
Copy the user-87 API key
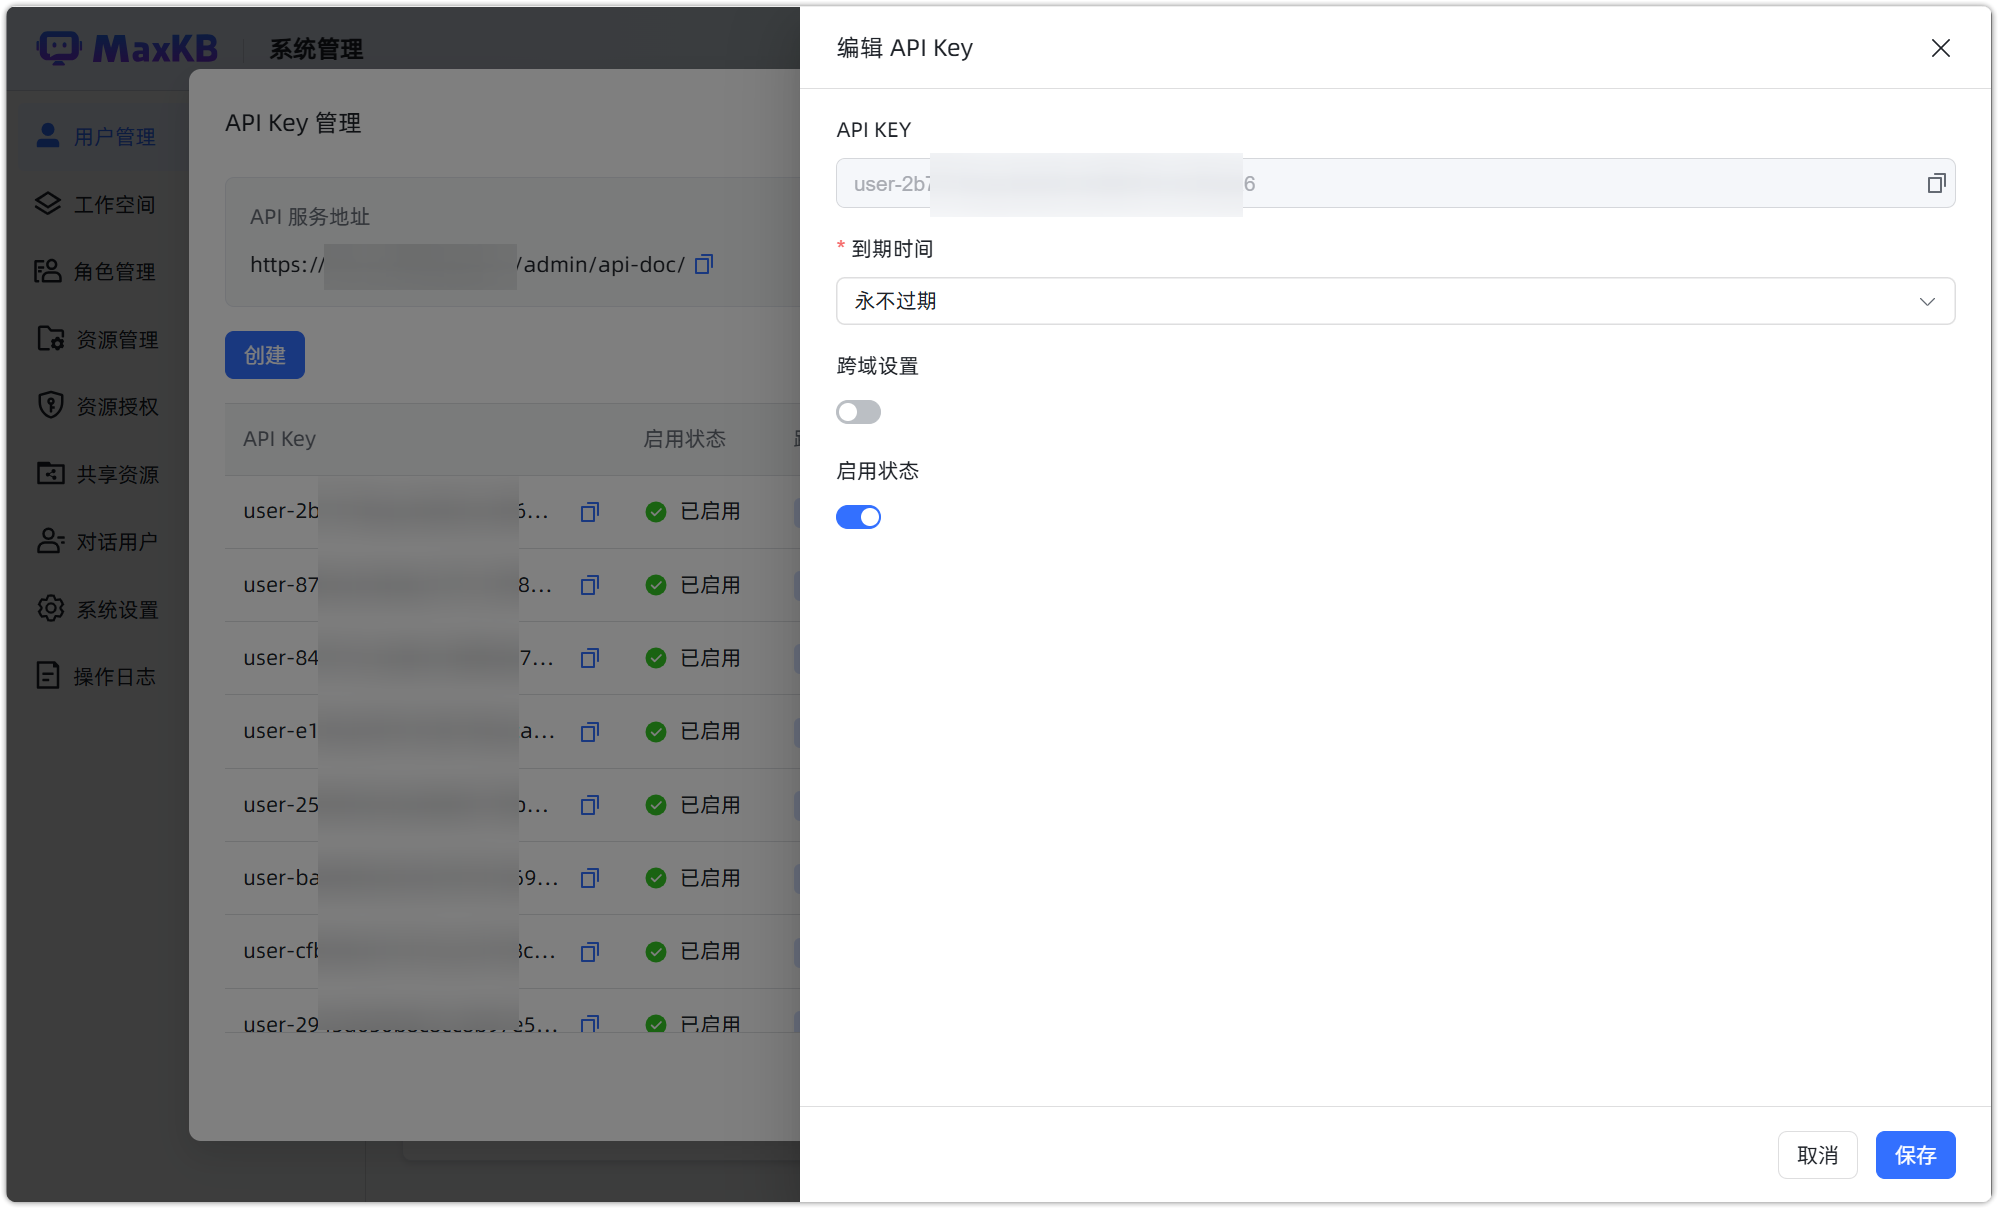coord(590,585)
